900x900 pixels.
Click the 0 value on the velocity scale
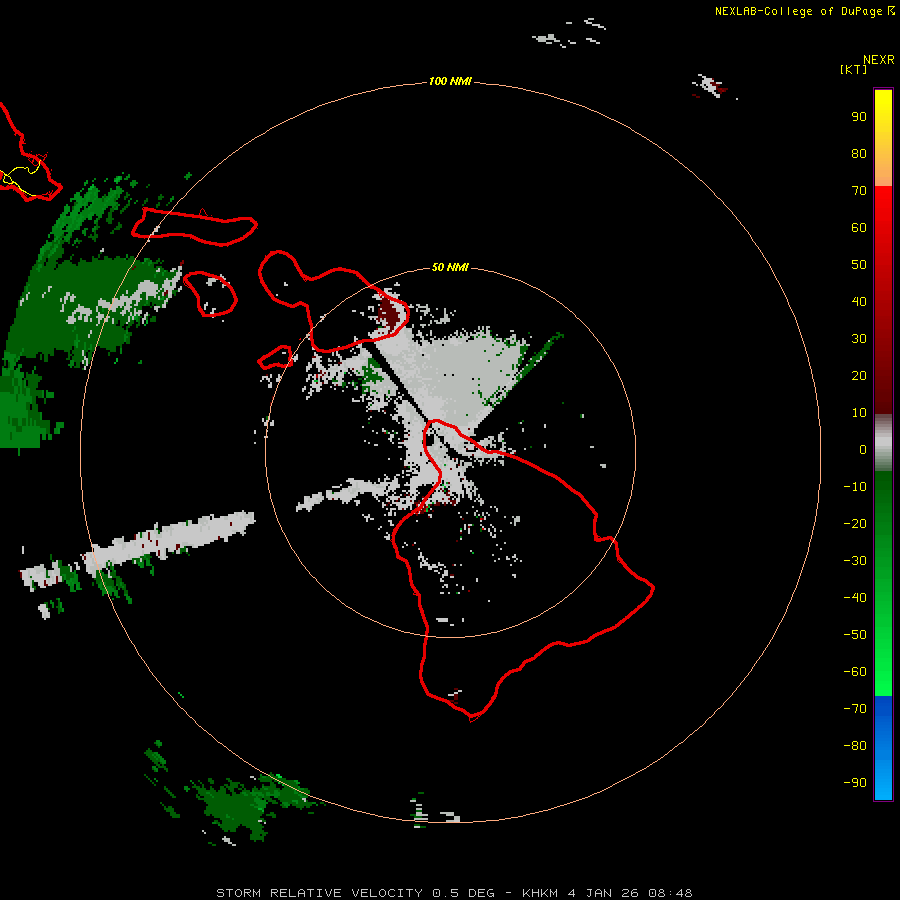(x=863, y=450)
